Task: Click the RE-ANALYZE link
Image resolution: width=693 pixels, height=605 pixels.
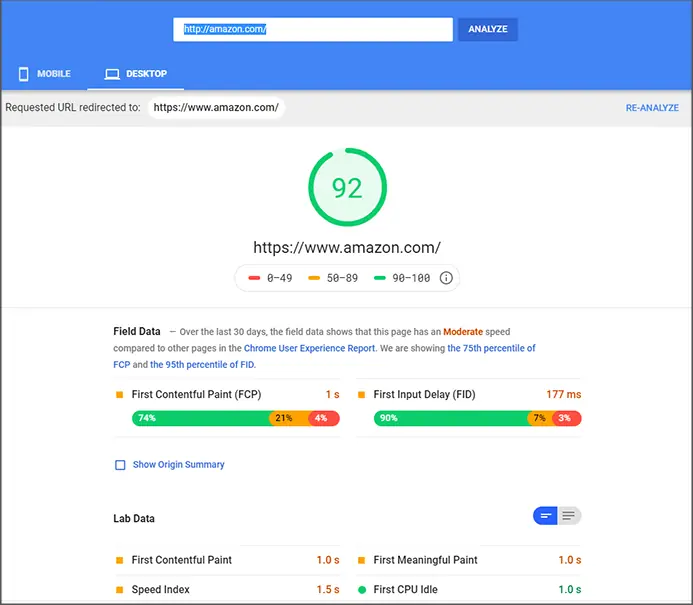Action: click(652, 108)
